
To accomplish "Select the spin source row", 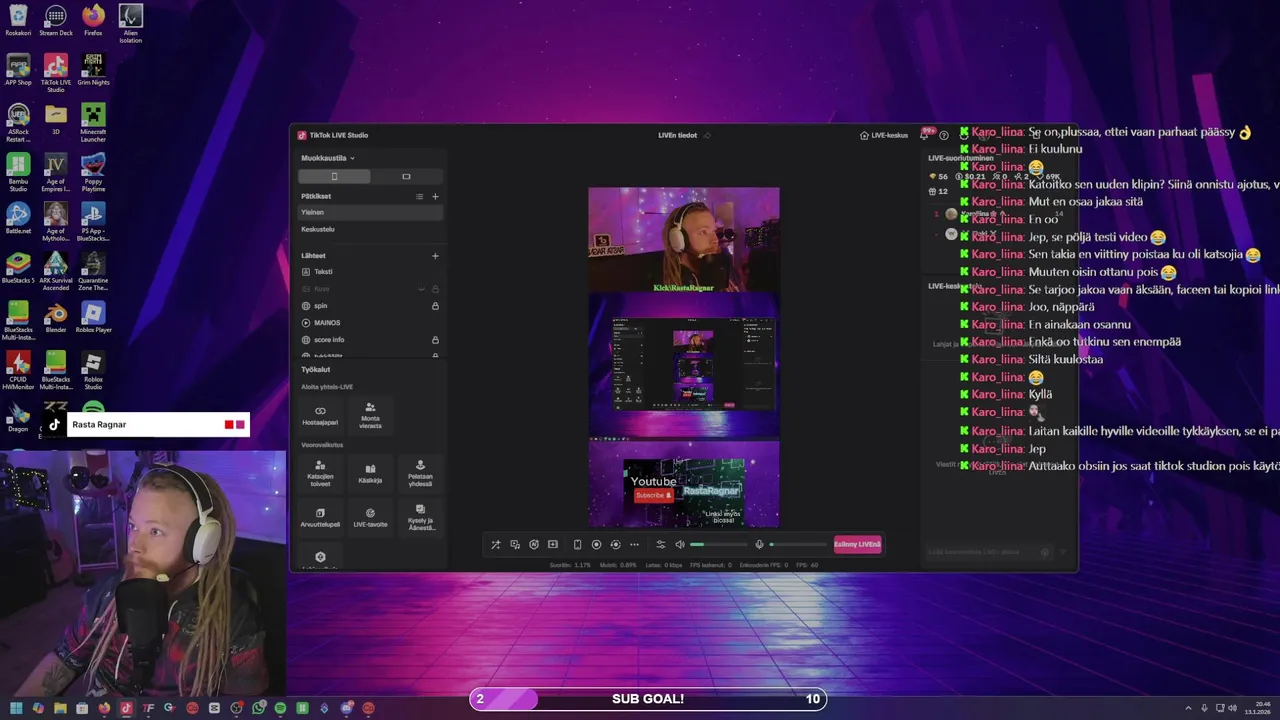I will tap(370, 306).
